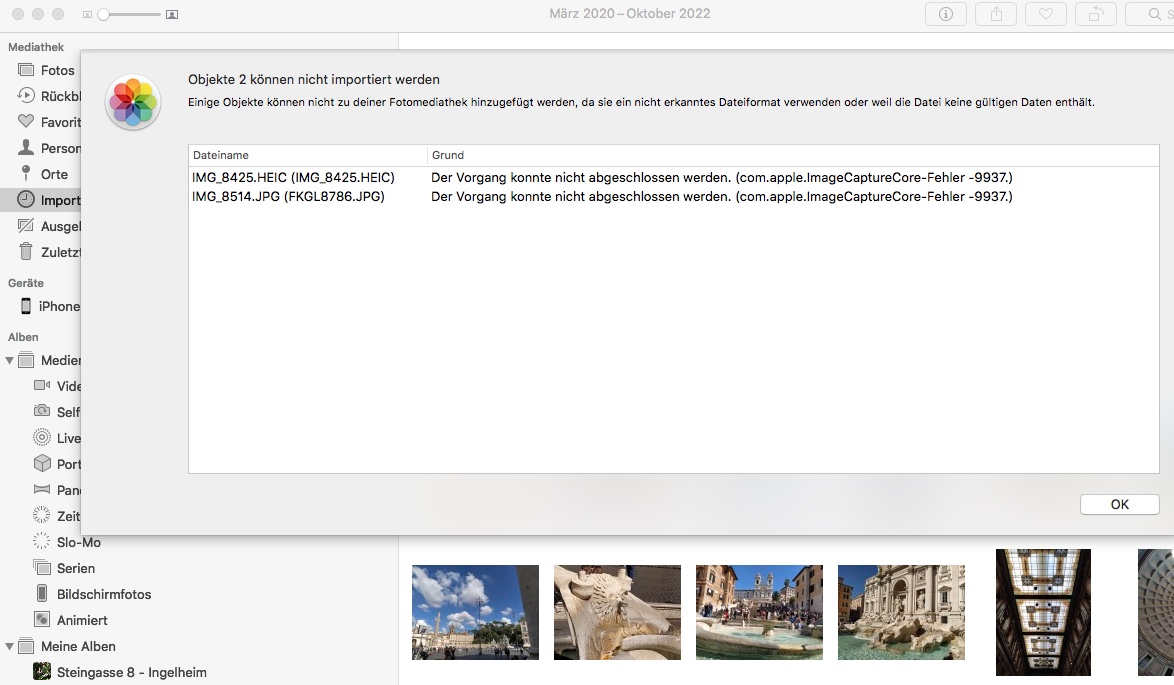Open the Trevi fountain photo thumbnail
Screen dimensions: 1174x685
901,612
